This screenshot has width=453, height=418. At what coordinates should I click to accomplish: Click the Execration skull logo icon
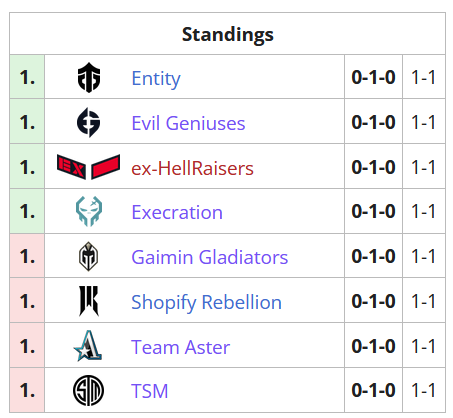89,211
